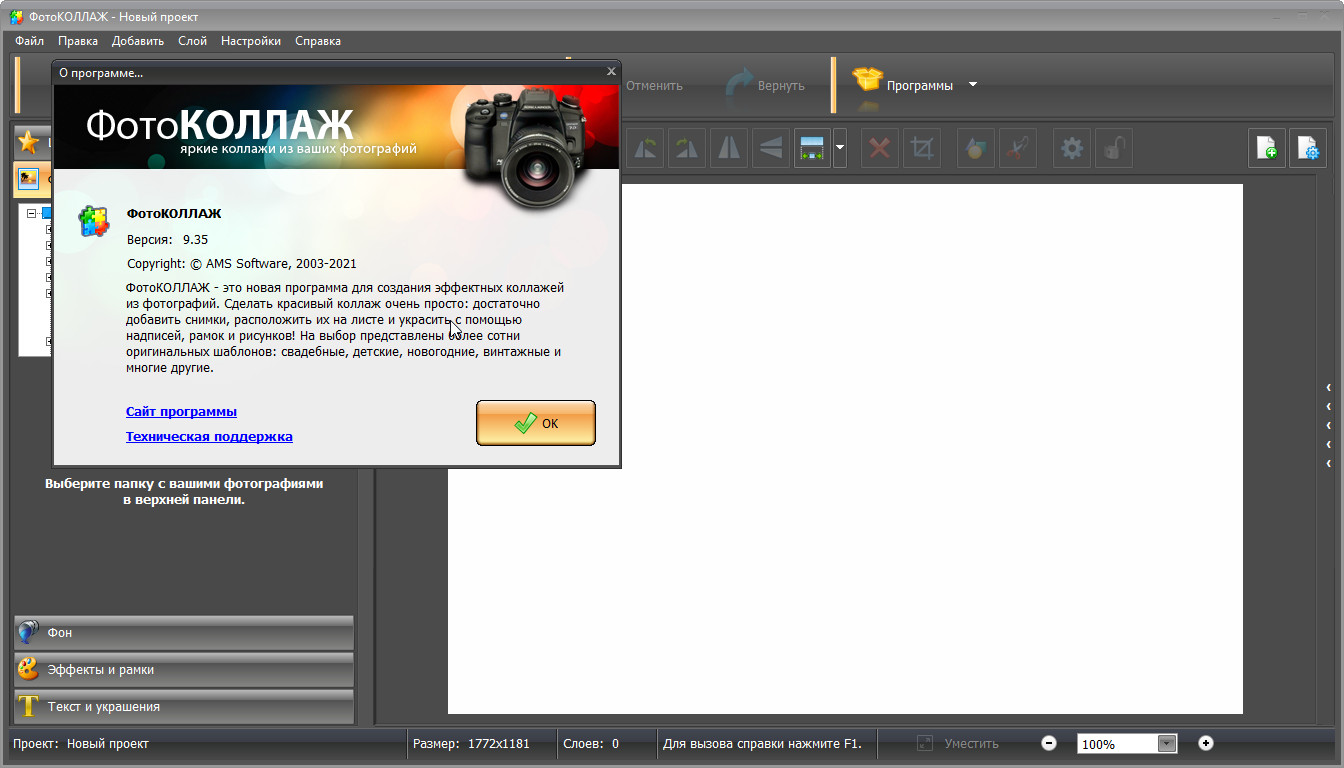Open the Файл menu
Image resolution: width=1344 pixels, height=768 pixels.
coord(29,41)
